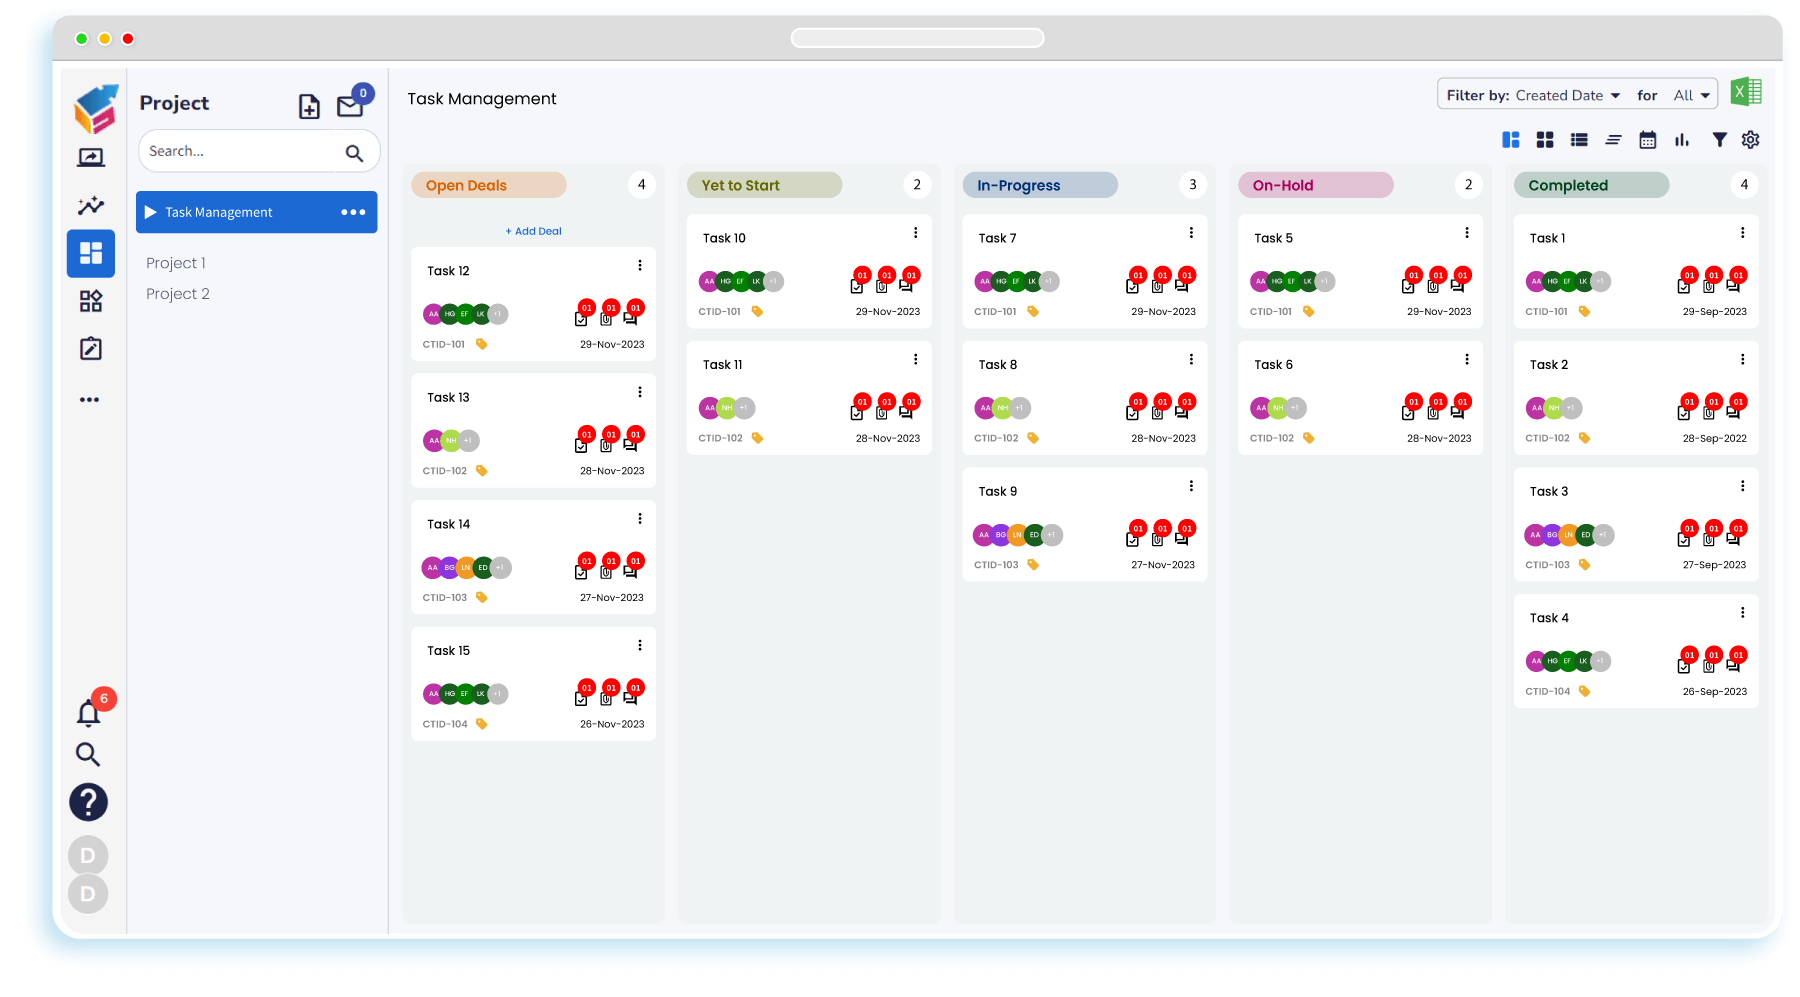This screenshot has height=997, width=1800.
Task: Expand more sidebar options with ellipsis
Action: point(89,399)
